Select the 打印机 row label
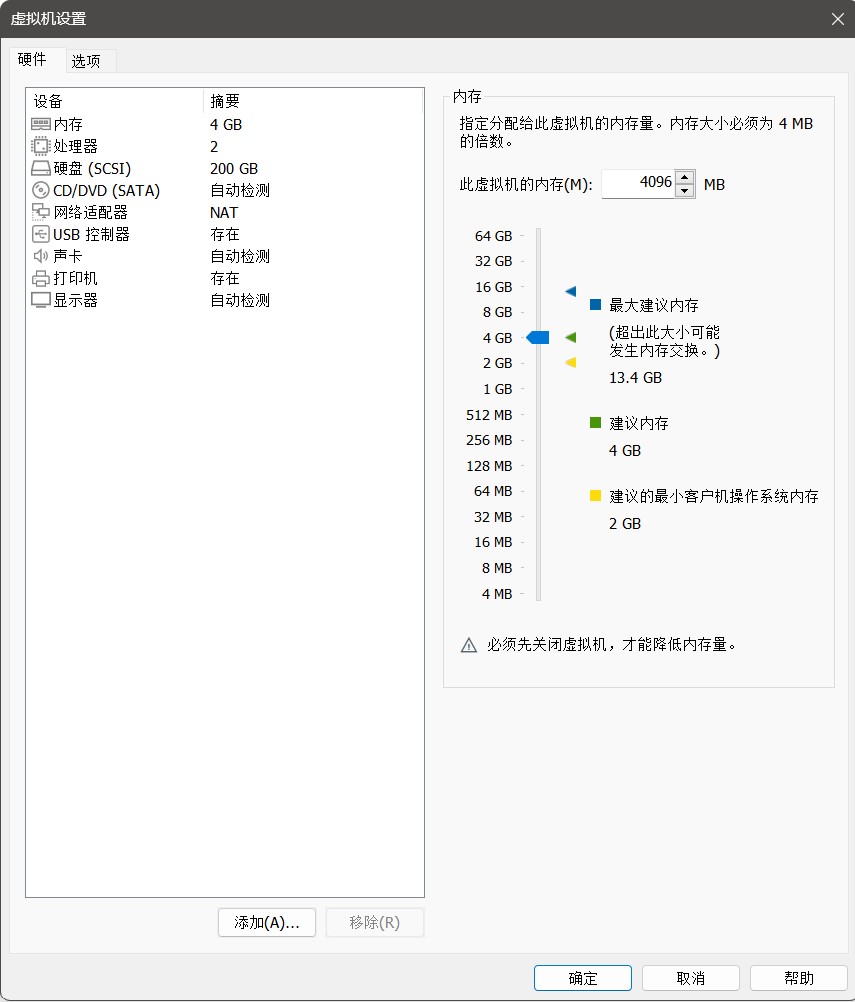The height and width of the screenshot is (1002, 855). click(75, 279)
